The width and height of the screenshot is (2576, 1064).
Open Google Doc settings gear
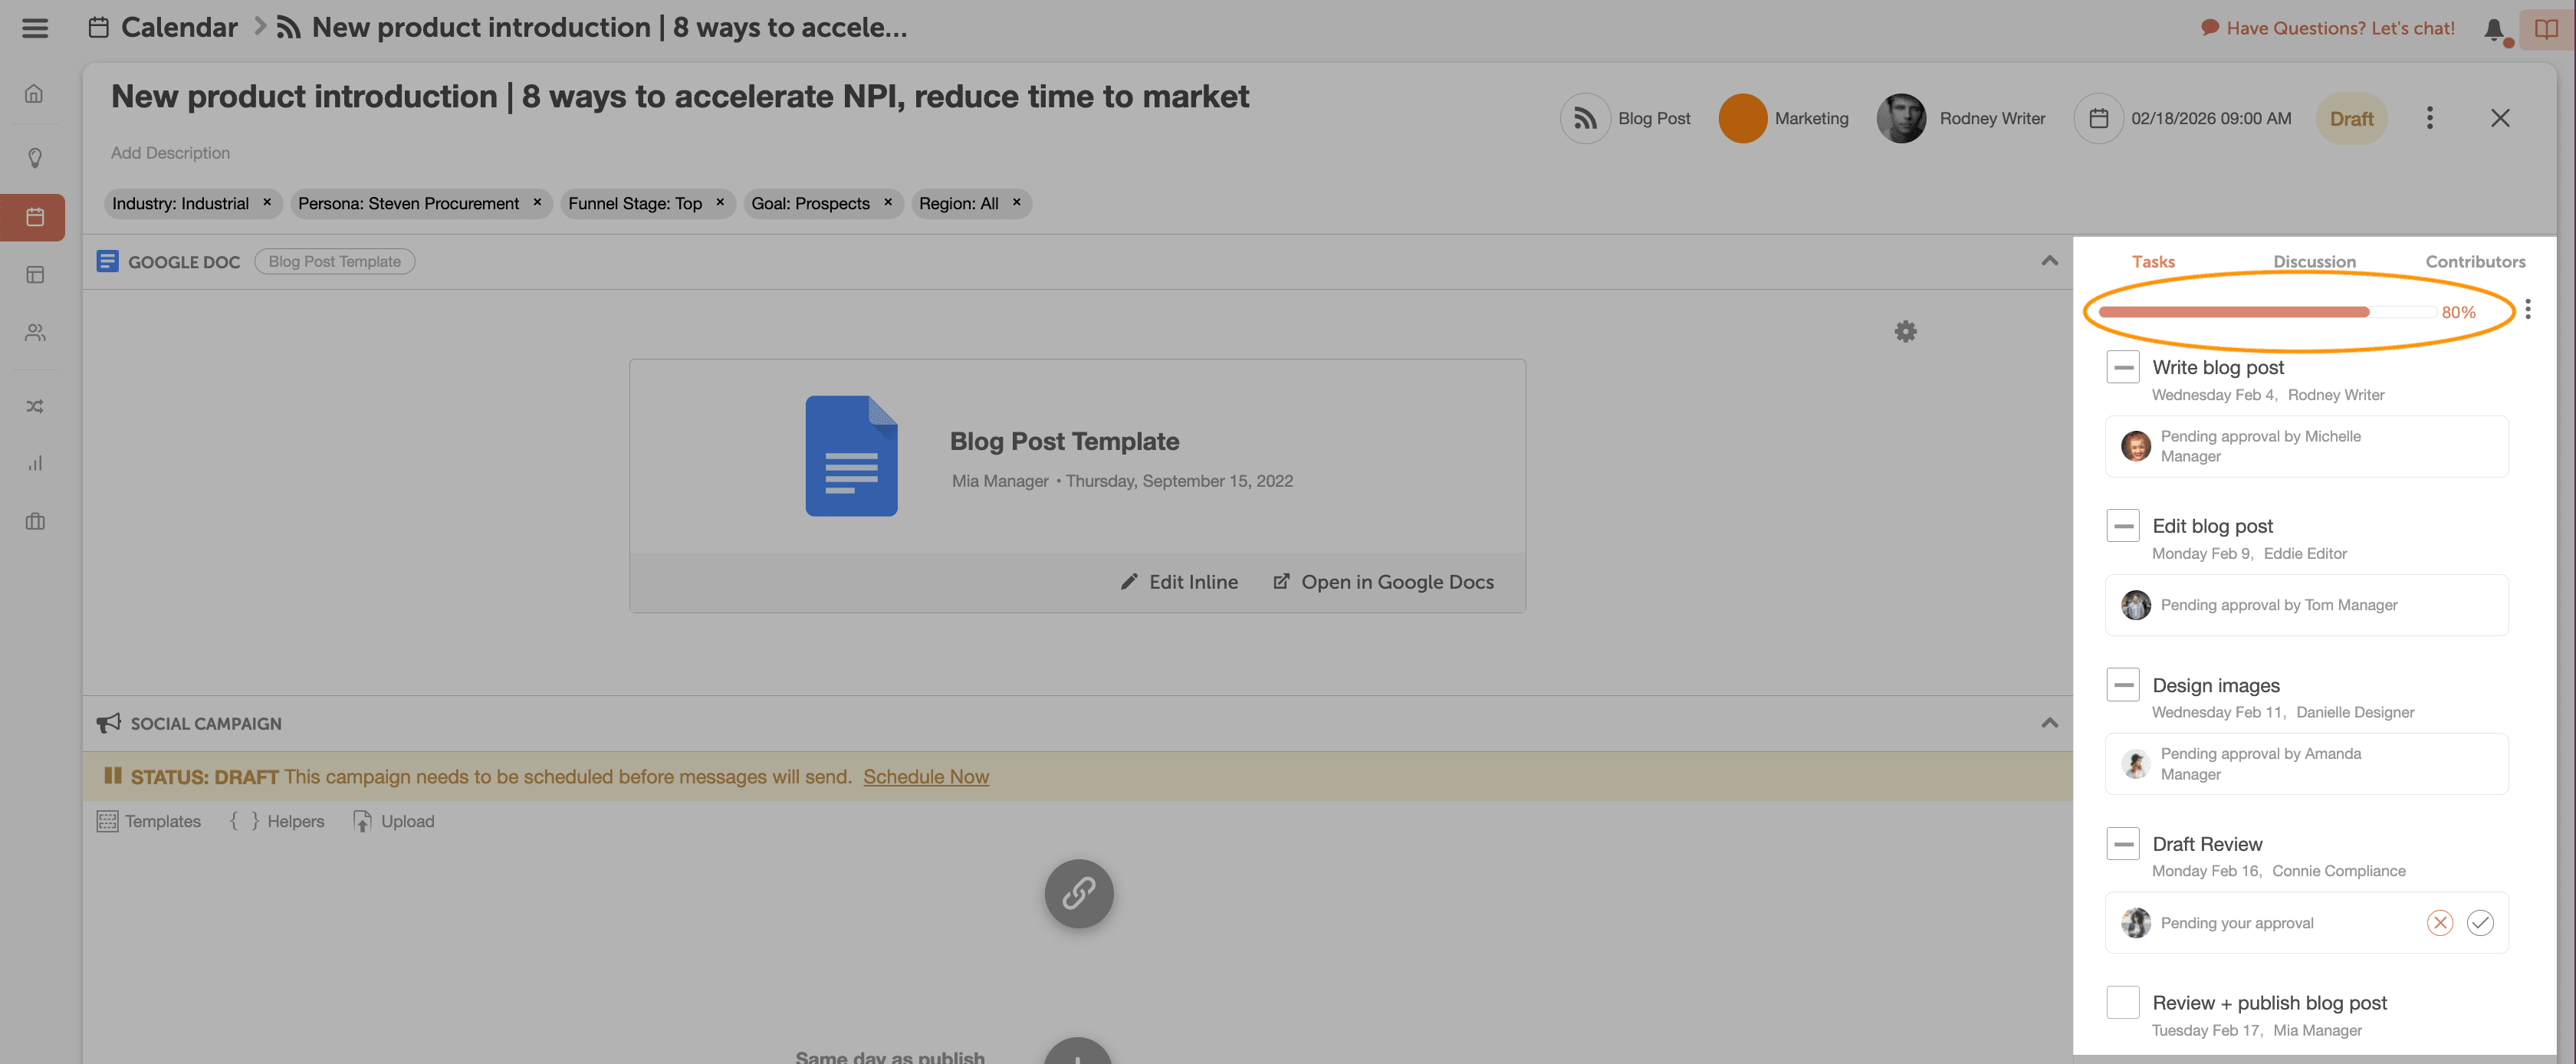click(1905, 331)
